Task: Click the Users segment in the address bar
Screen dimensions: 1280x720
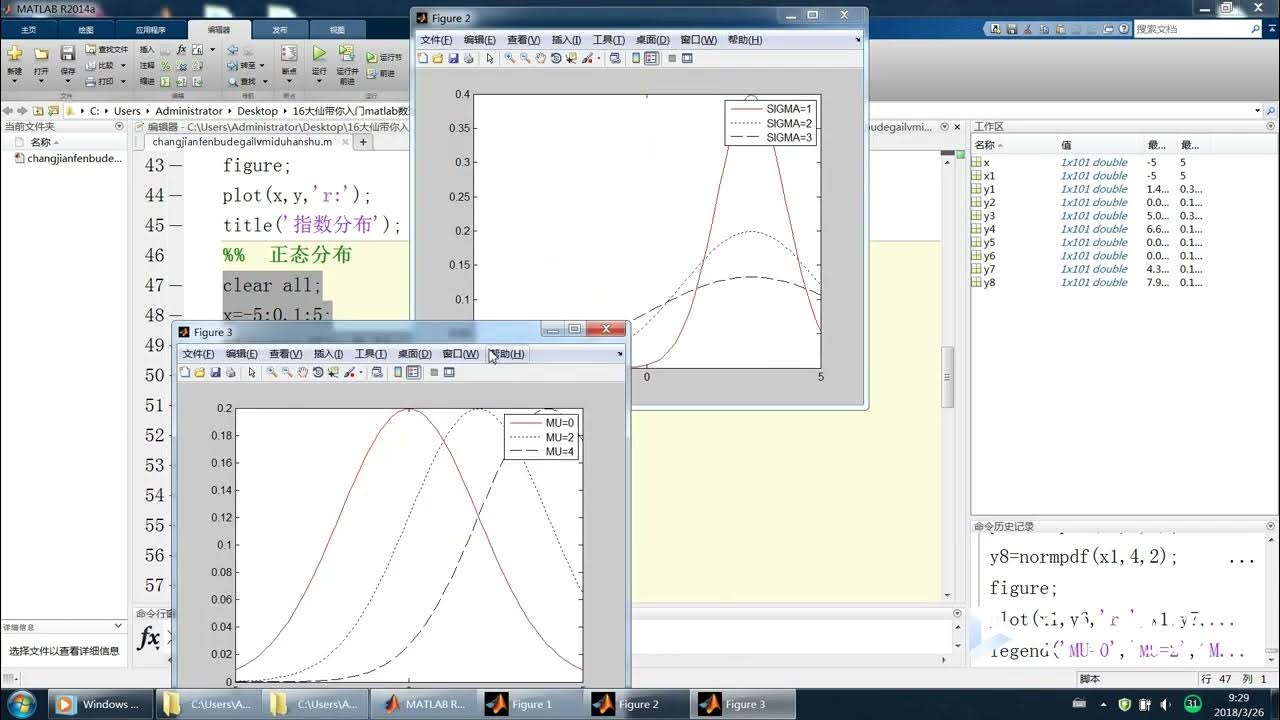Action: (127, 111)
